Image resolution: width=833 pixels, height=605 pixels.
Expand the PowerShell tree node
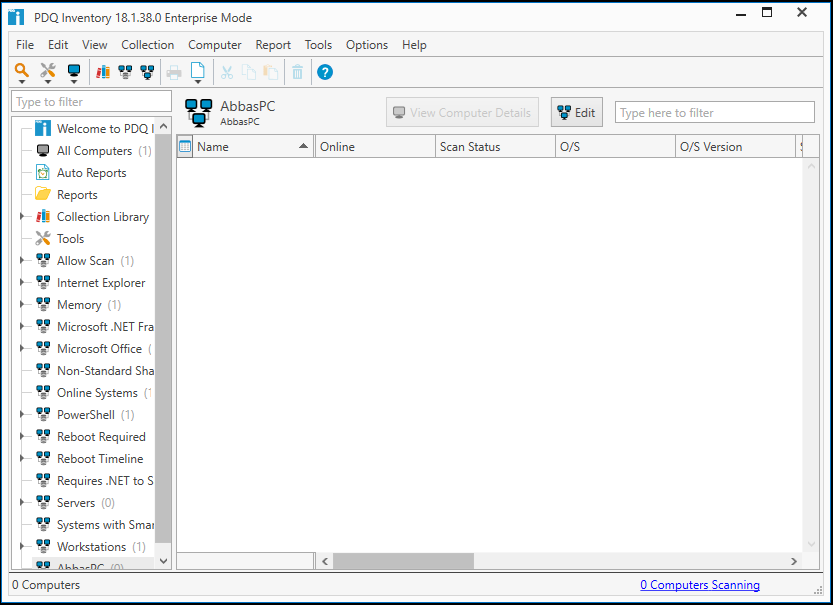point(22,414)
